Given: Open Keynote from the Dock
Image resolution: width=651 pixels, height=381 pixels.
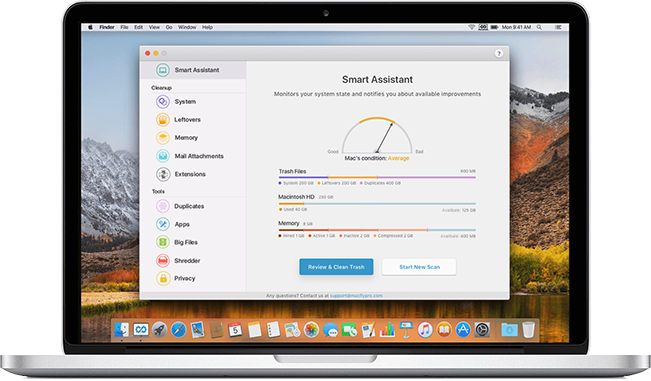Looking at the screenshot, I should 406,330.
